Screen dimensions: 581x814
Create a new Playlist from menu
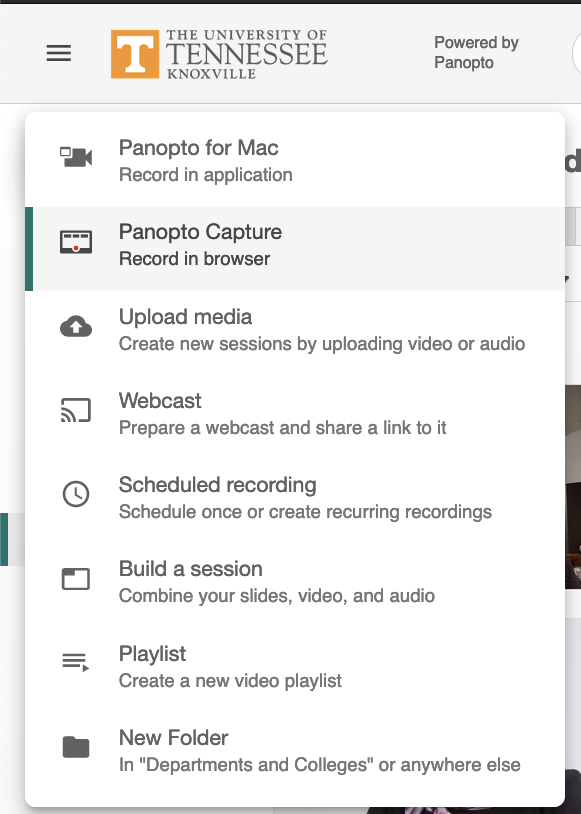(x=295, y=667)
